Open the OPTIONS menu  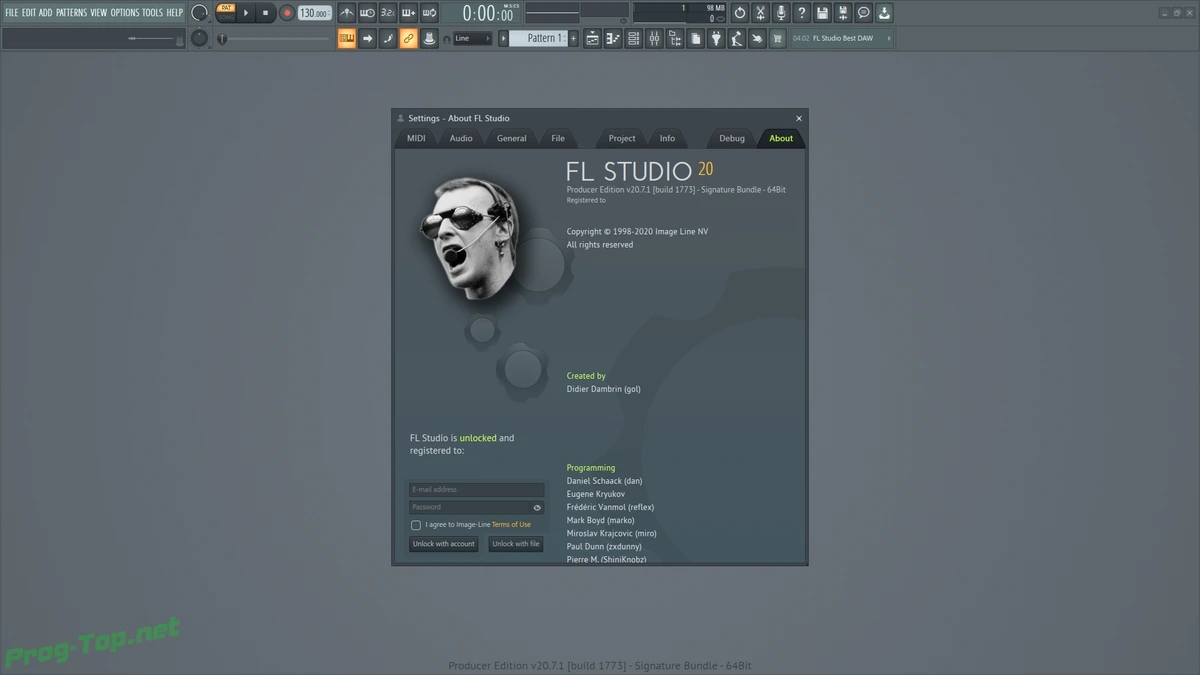point(125,13)
